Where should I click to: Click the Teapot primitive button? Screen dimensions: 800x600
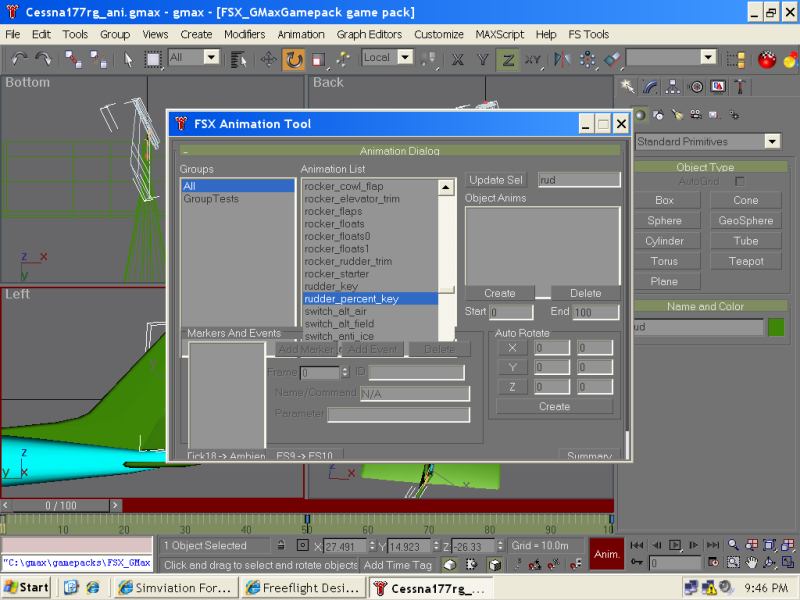745,262
